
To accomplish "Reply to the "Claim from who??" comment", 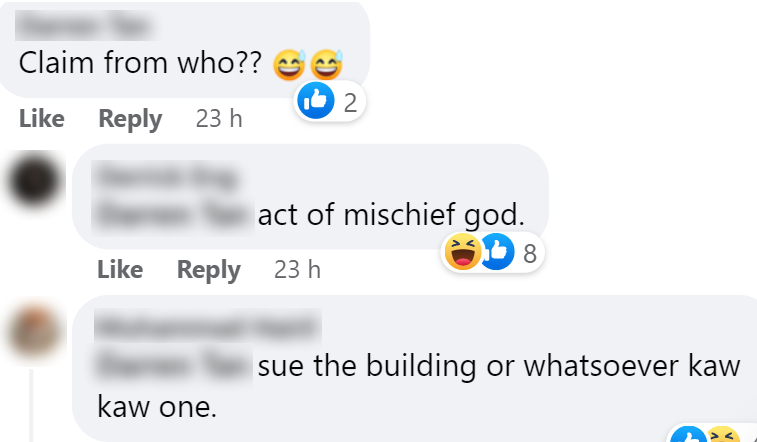I will pyautogui.click(x=130, y=119).
